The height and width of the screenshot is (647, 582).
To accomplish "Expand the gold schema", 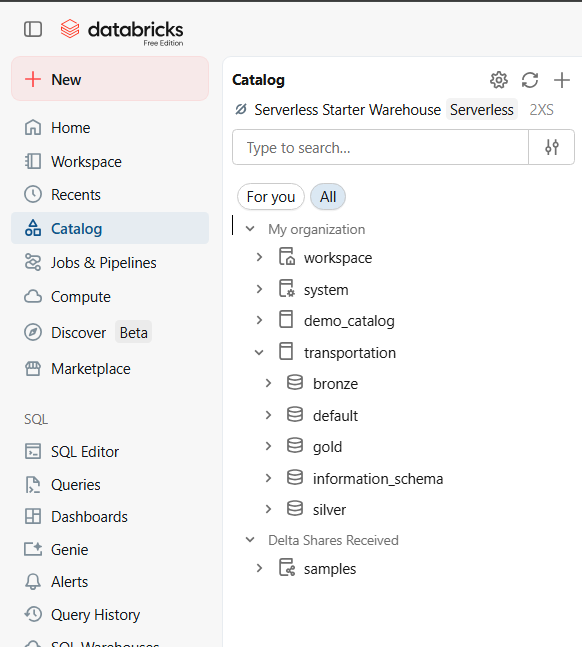I will (268, 446).
